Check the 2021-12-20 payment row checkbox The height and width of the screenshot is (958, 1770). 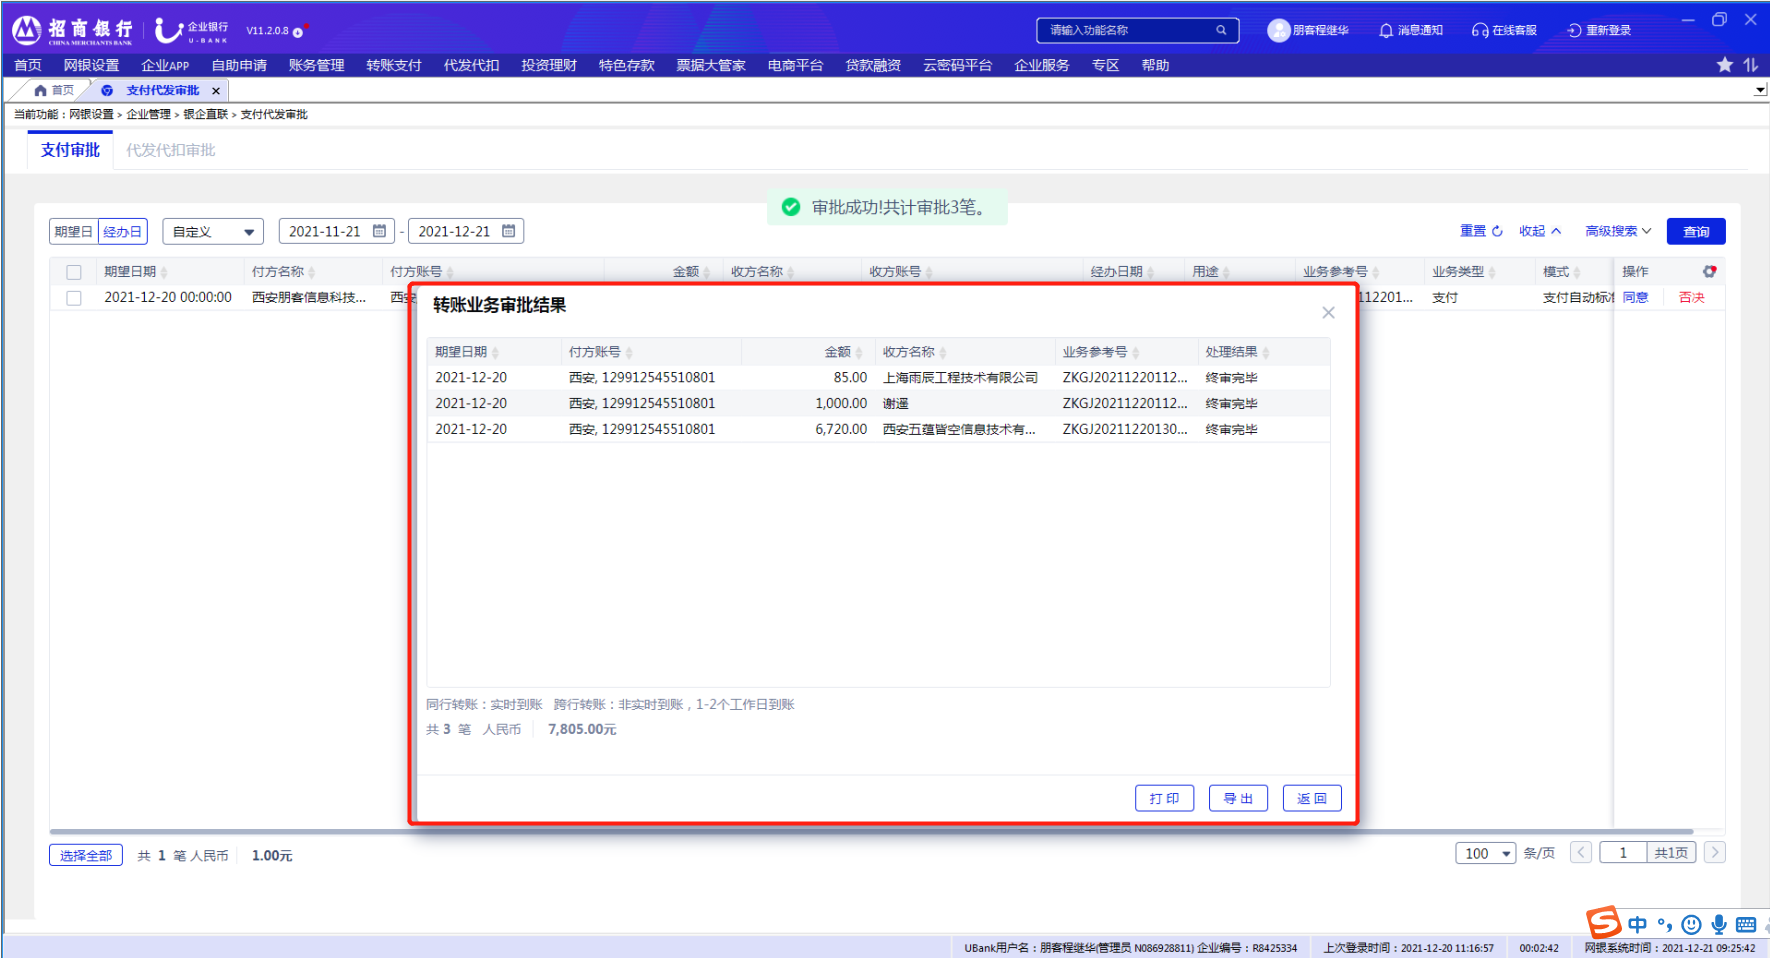coord(74,298)
